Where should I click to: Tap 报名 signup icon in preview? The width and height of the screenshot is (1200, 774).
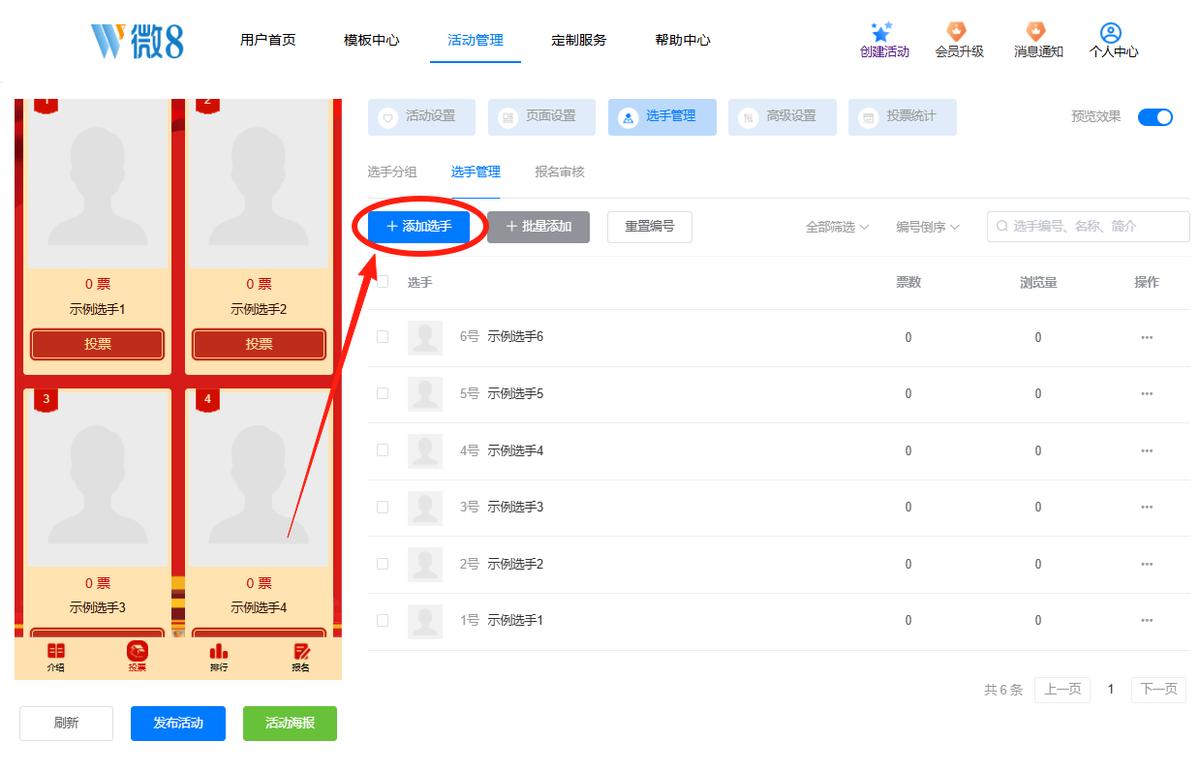pos(301,651)
